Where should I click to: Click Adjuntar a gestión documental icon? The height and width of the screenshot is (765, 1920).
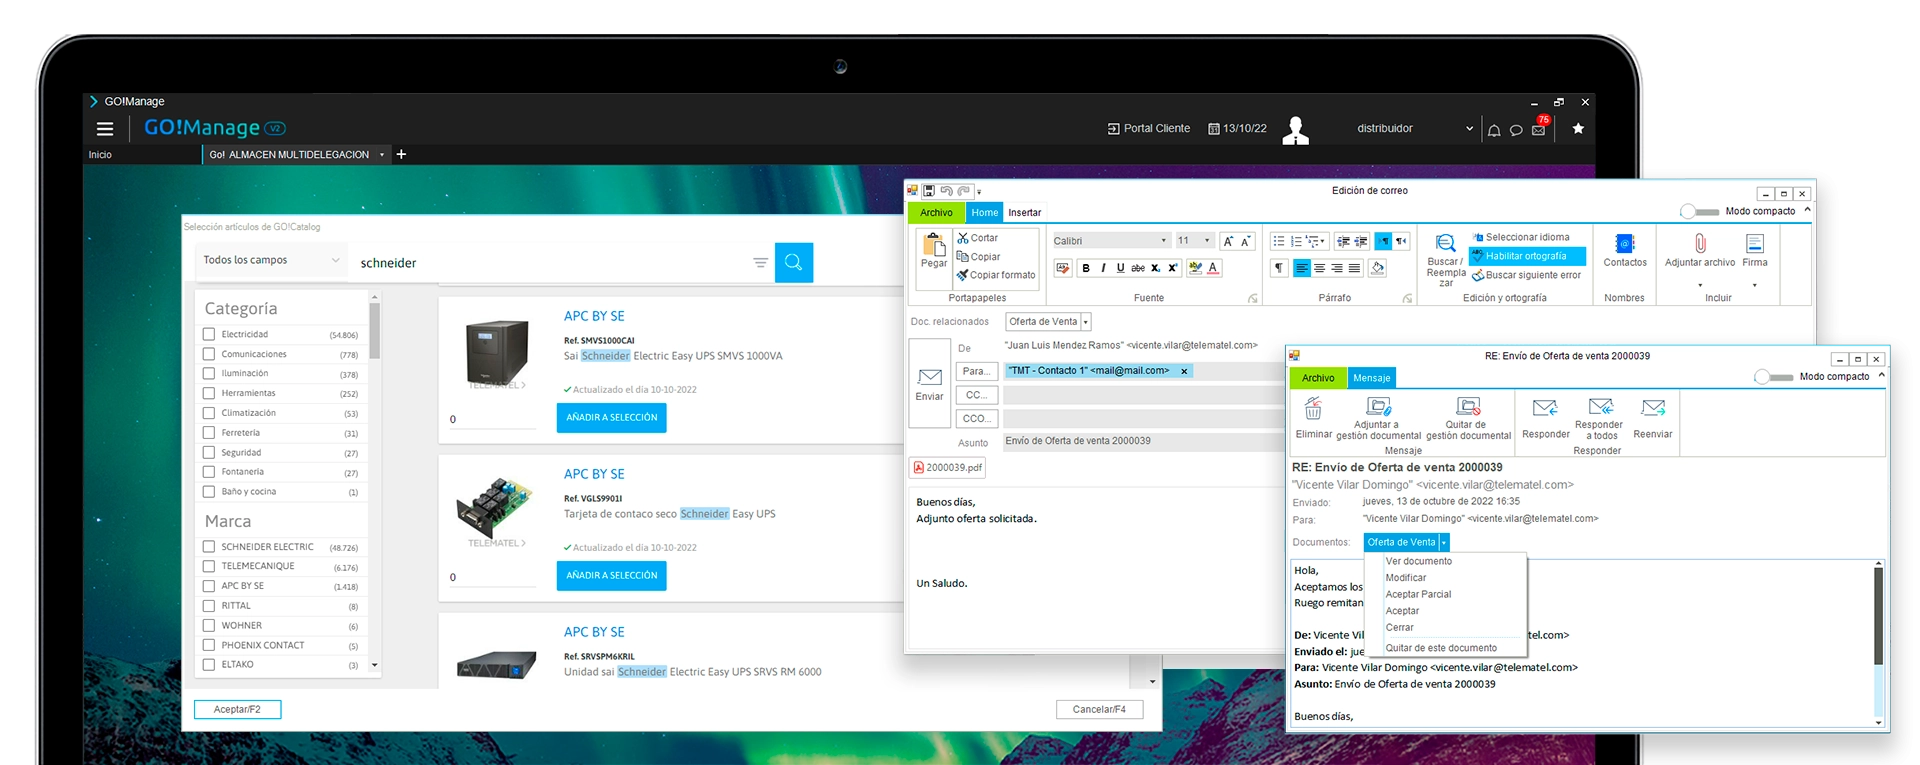click(1378, 418)
